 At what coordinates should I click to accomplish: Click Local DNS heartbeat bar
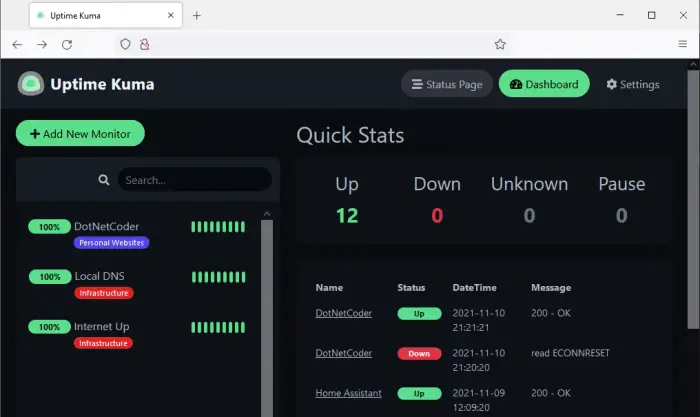click(x=218, y=277)
